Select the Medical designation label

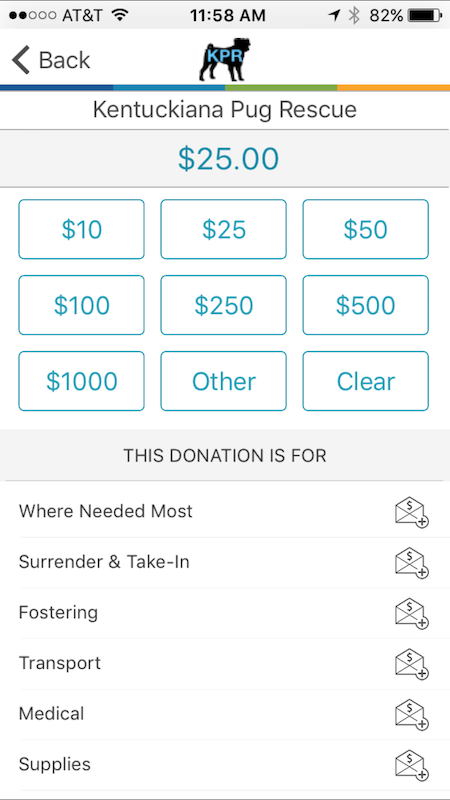click(52, 713)
